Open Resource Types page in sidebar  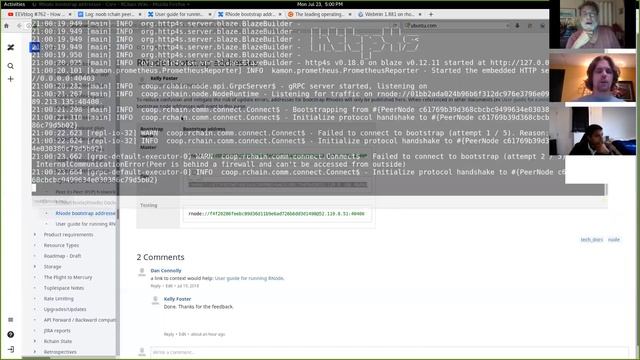click(61, 245)
